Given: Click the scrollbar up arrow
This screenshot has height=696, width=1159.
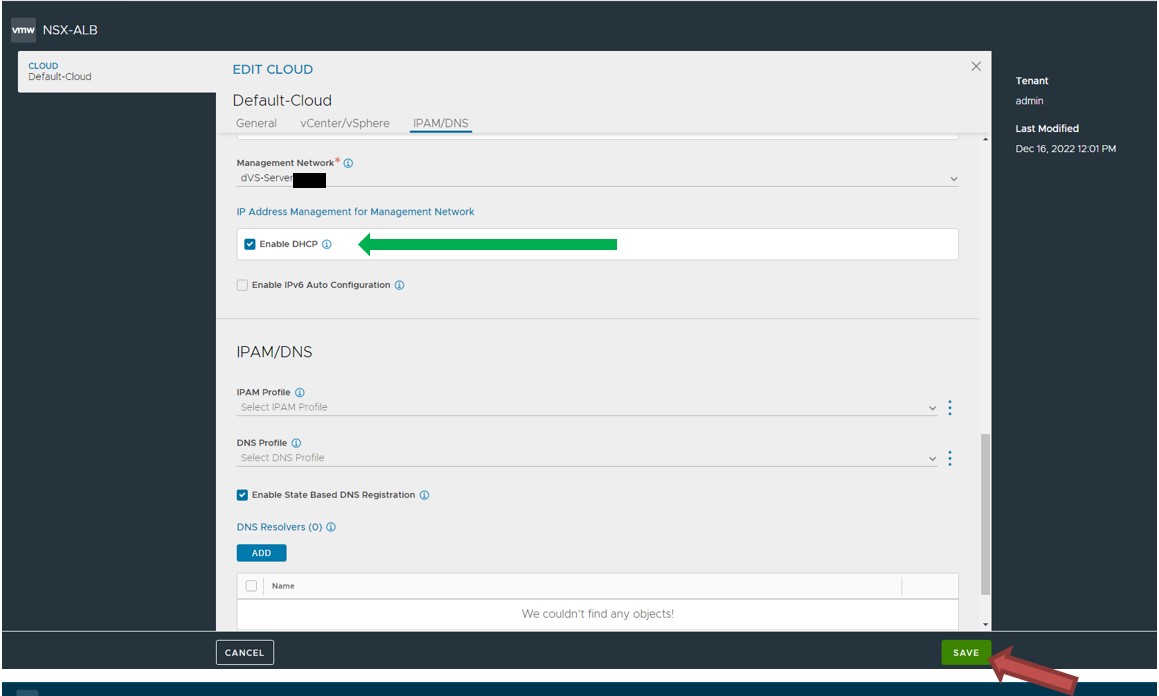Looking at the screenshot, I should coord(985,139).
